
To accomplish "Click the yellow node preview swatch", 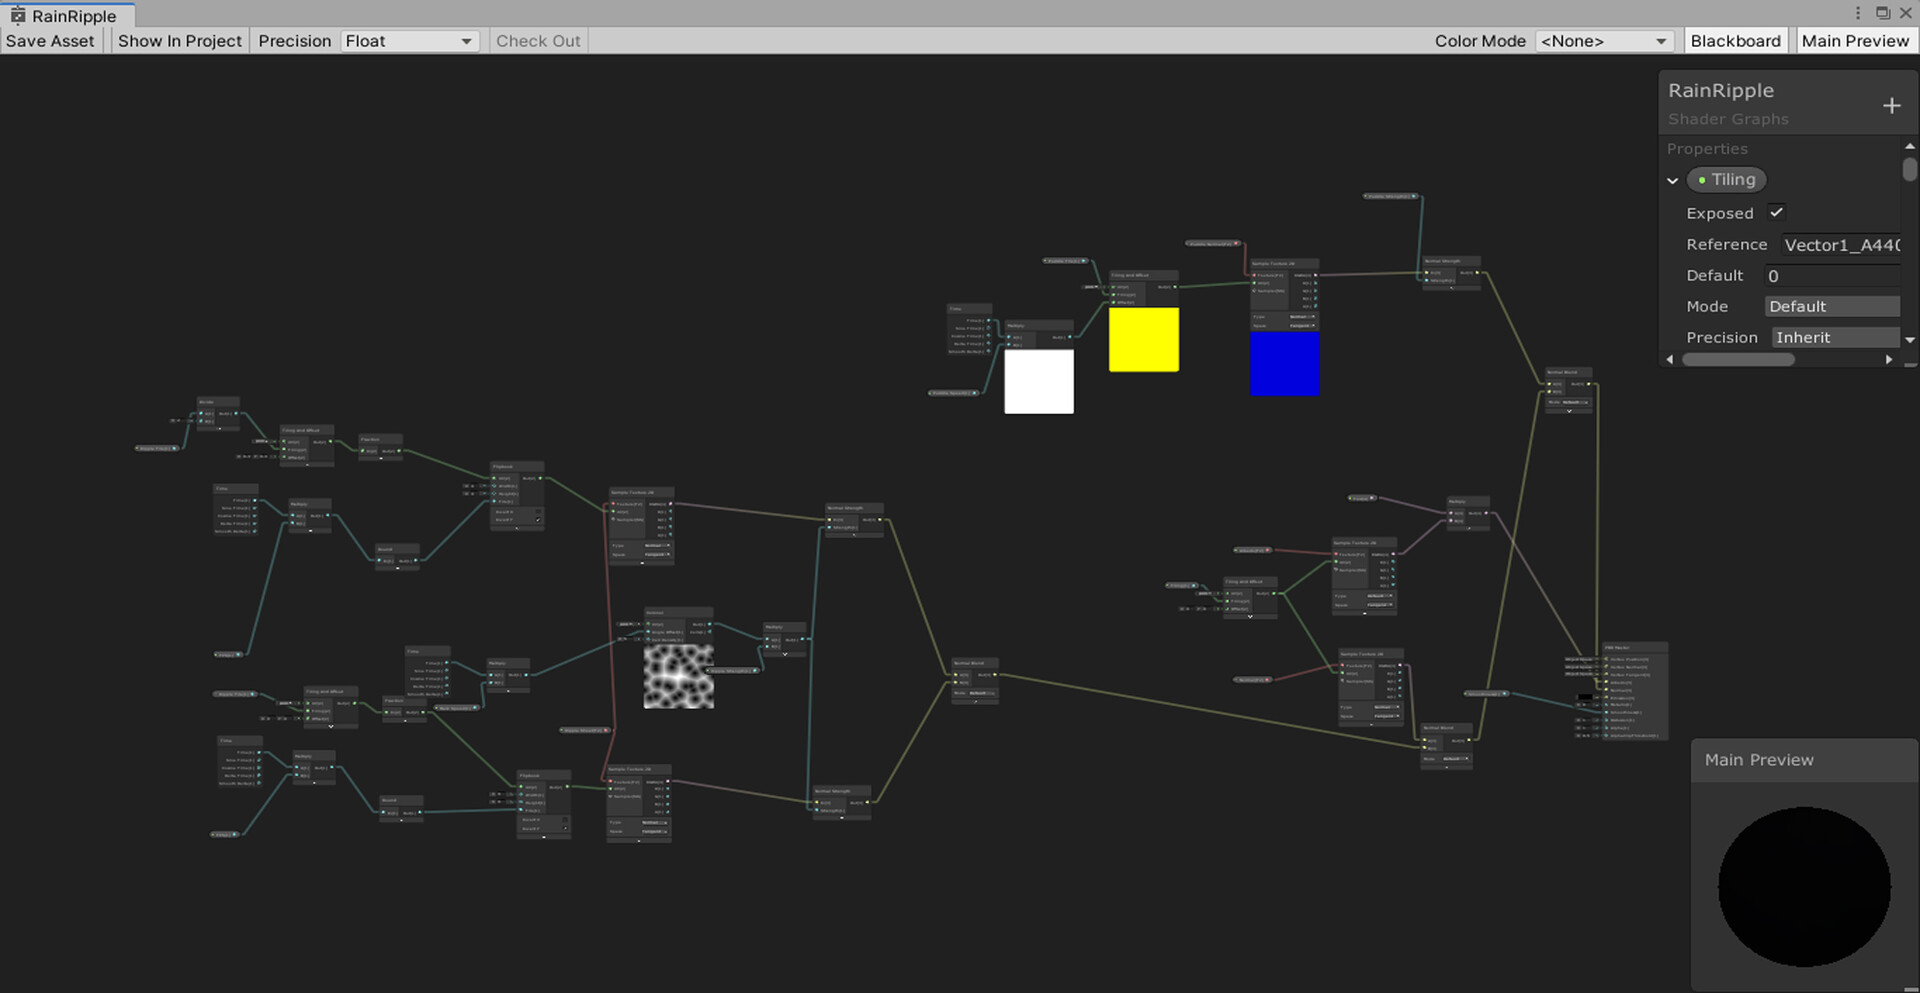I will point(1143,339).
